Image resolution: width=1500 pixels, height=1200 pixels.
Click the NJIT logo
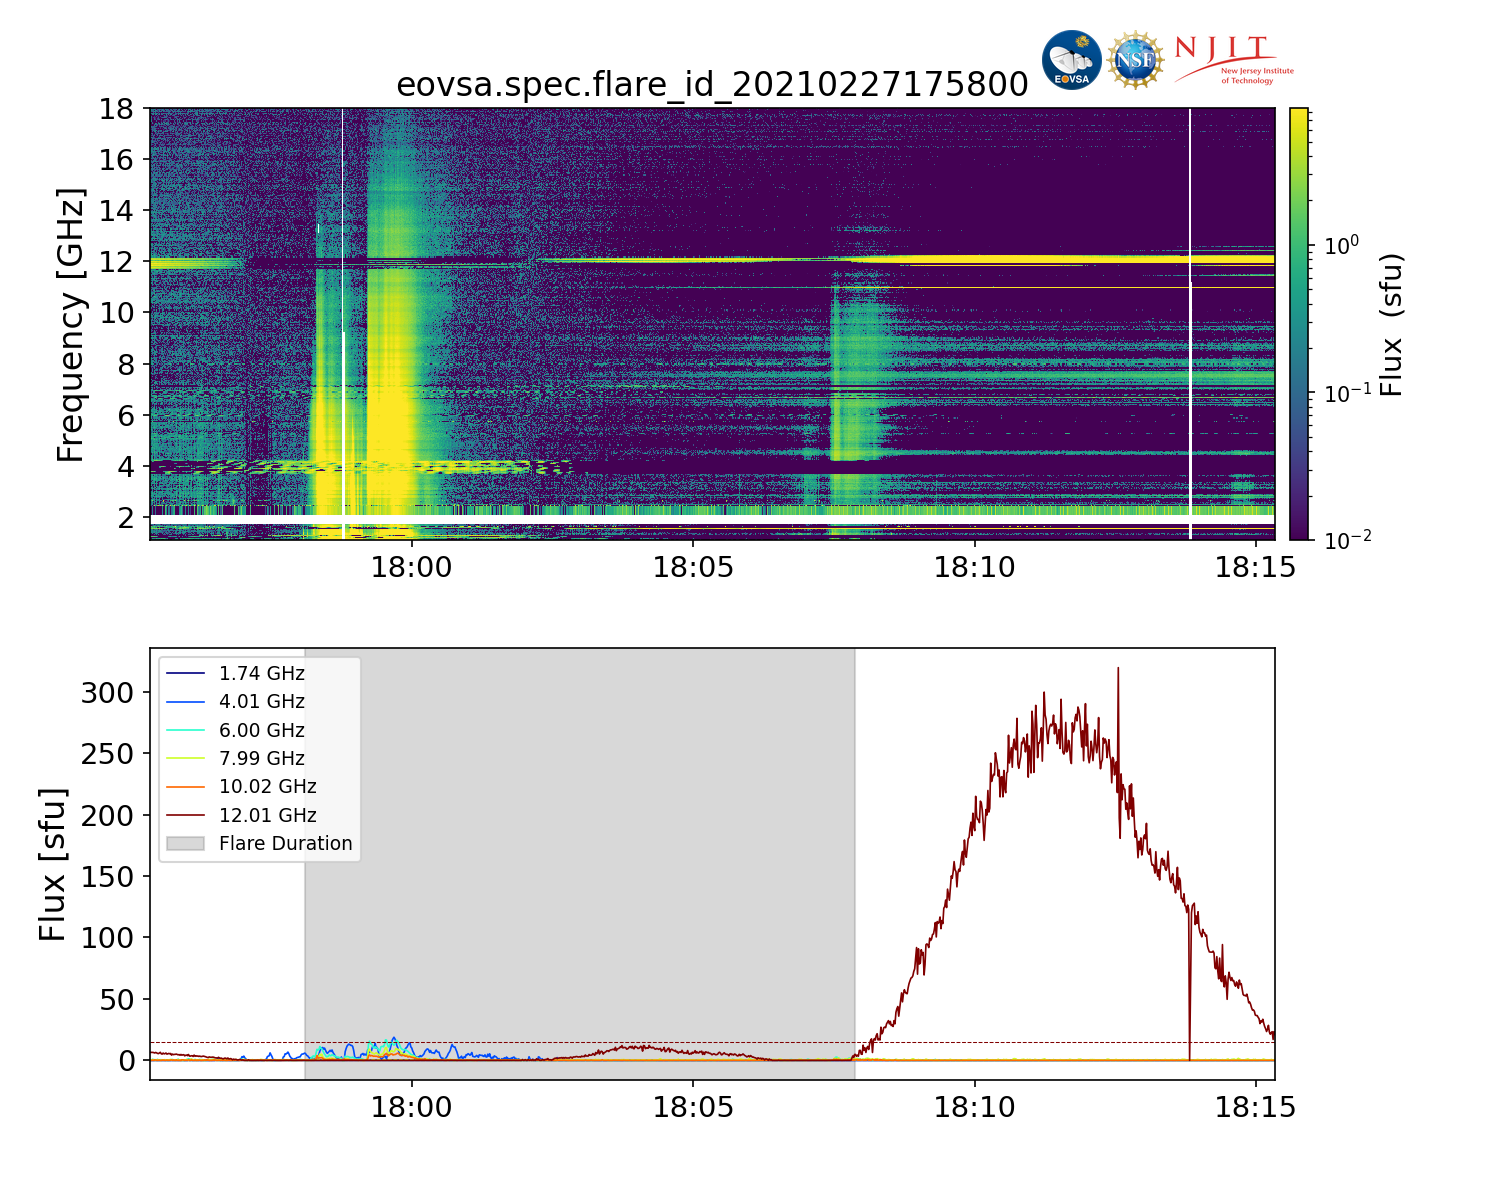(x=1232, y=60)
